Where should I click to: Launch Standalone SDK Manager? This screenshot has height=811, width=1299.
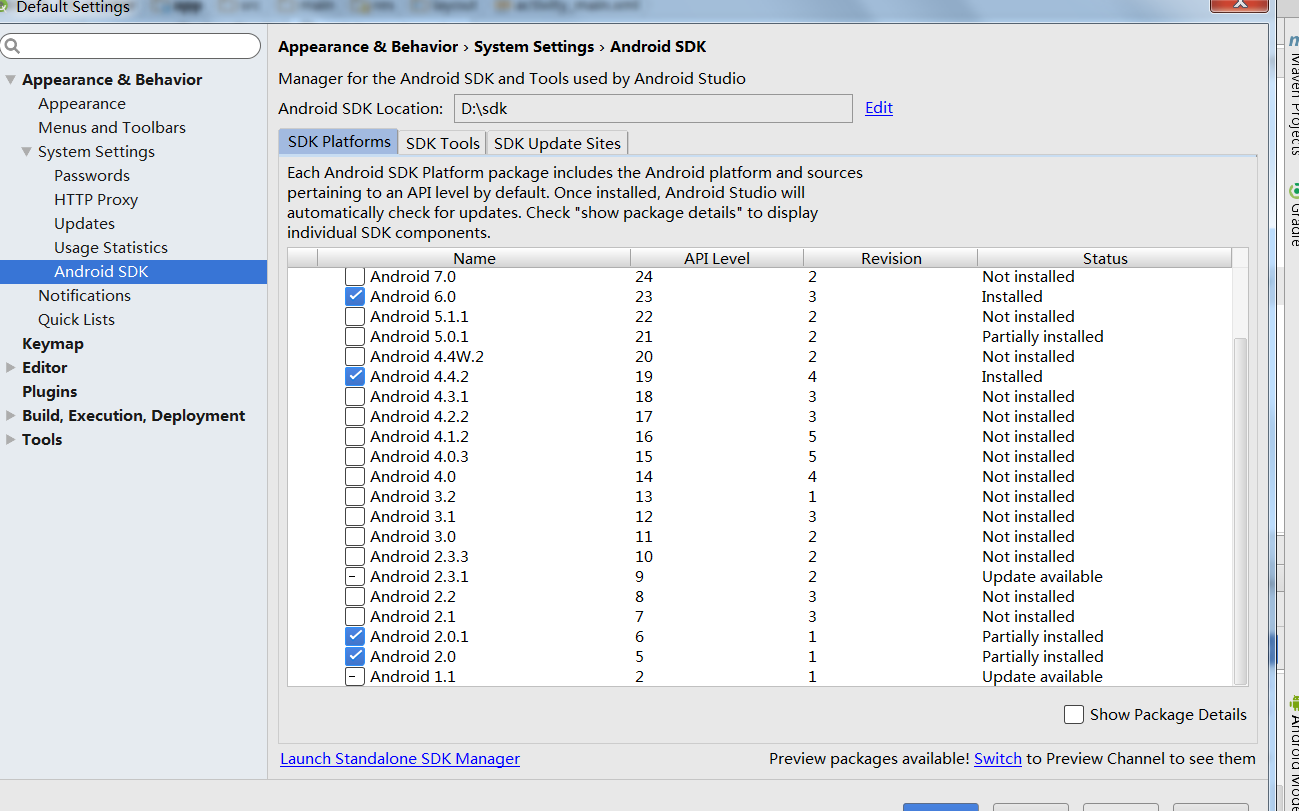click(x=400, y=759)
